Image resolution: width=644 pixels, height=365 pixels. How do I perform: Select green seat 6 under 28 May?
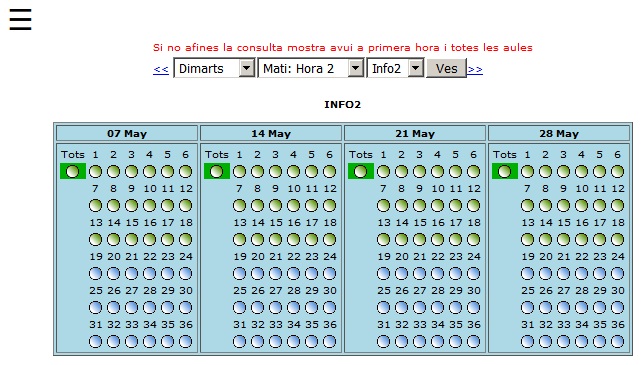click(x=617, y=172)
